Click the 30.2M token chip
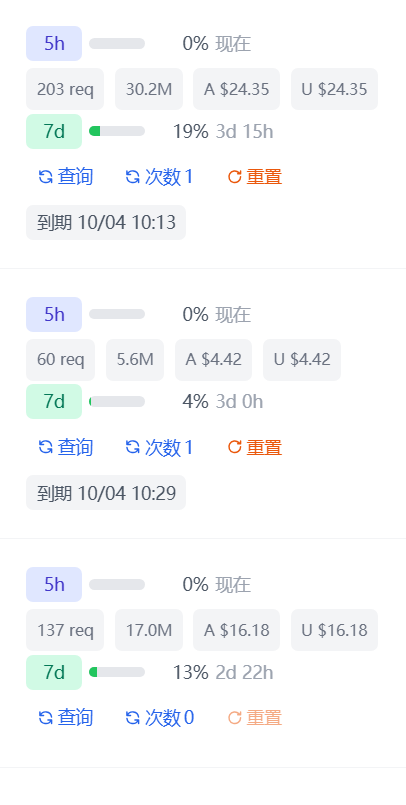The image size is (406, 805). (149, 89)
